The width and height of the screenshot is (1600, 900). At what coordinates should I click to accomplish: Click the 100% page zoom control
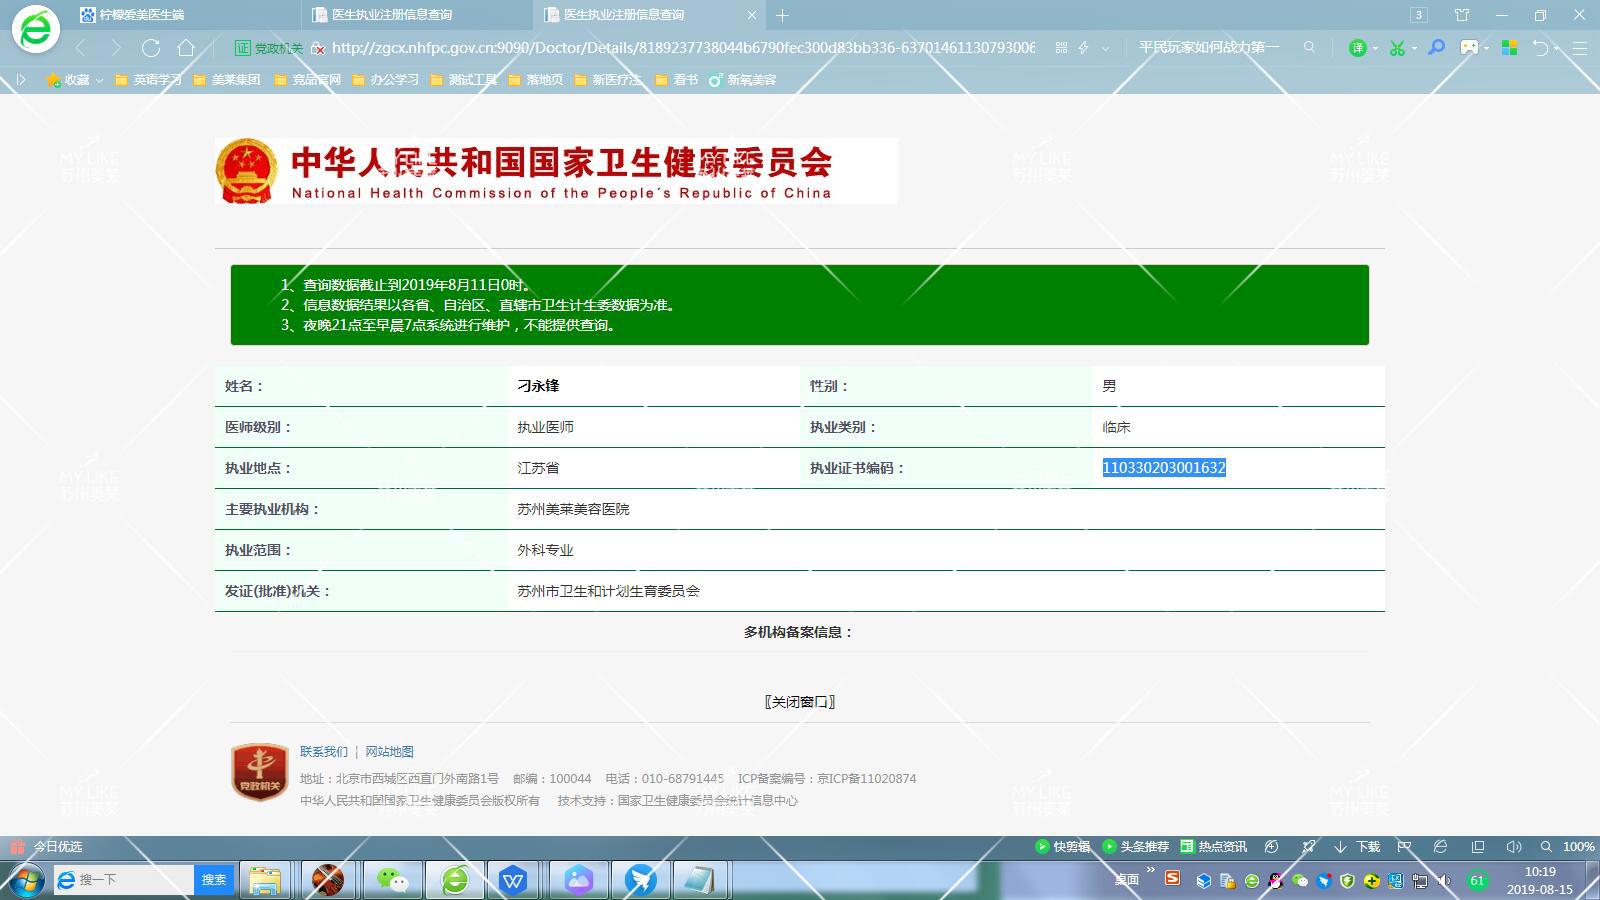pyautogui.click(x=1578, y=847)
